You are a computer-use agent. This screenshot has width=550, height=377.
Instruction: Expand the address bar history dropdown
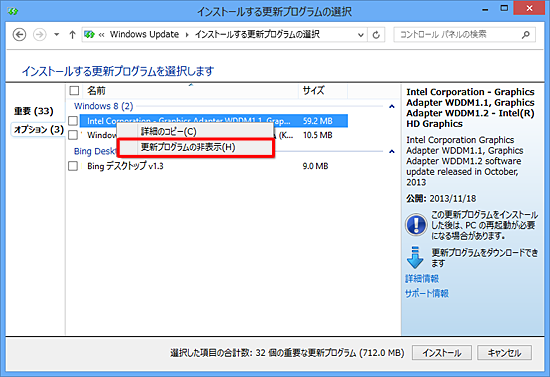click(x=360, y=35)
